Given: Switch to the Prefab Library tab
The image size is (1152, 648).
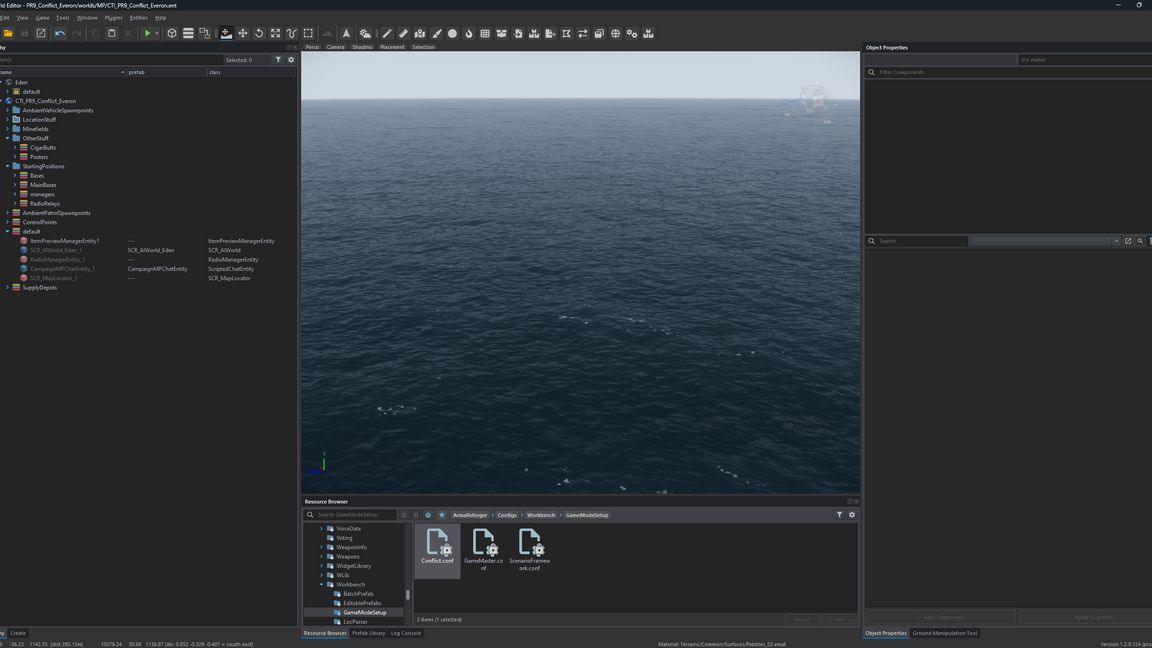Looking at the screenshot, I should coord(368,633).
